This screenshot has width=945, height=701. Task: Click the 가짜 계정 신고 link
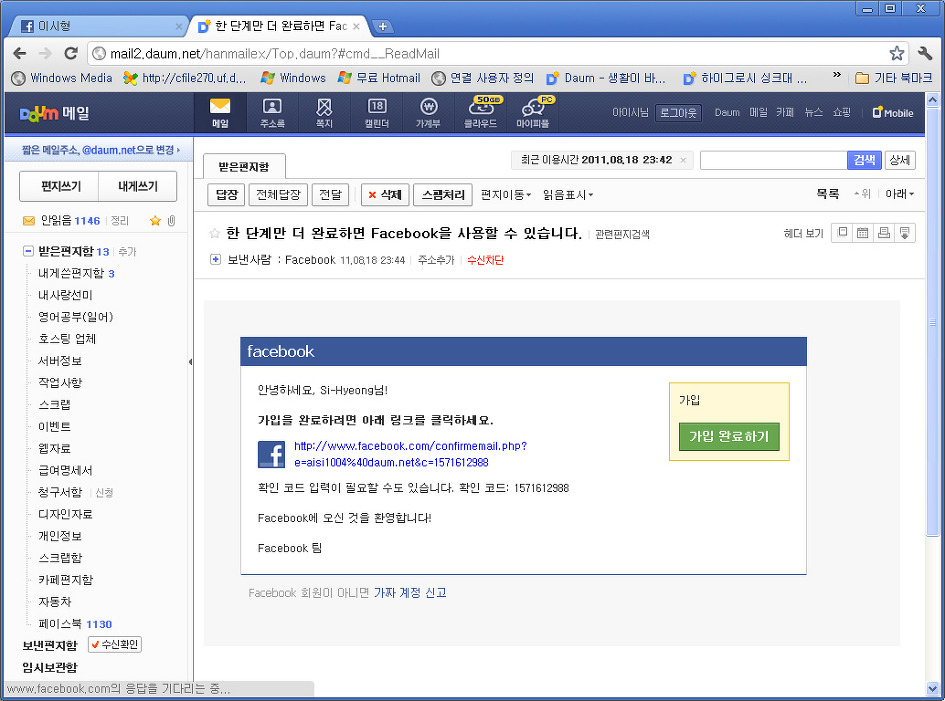(410, 593)
